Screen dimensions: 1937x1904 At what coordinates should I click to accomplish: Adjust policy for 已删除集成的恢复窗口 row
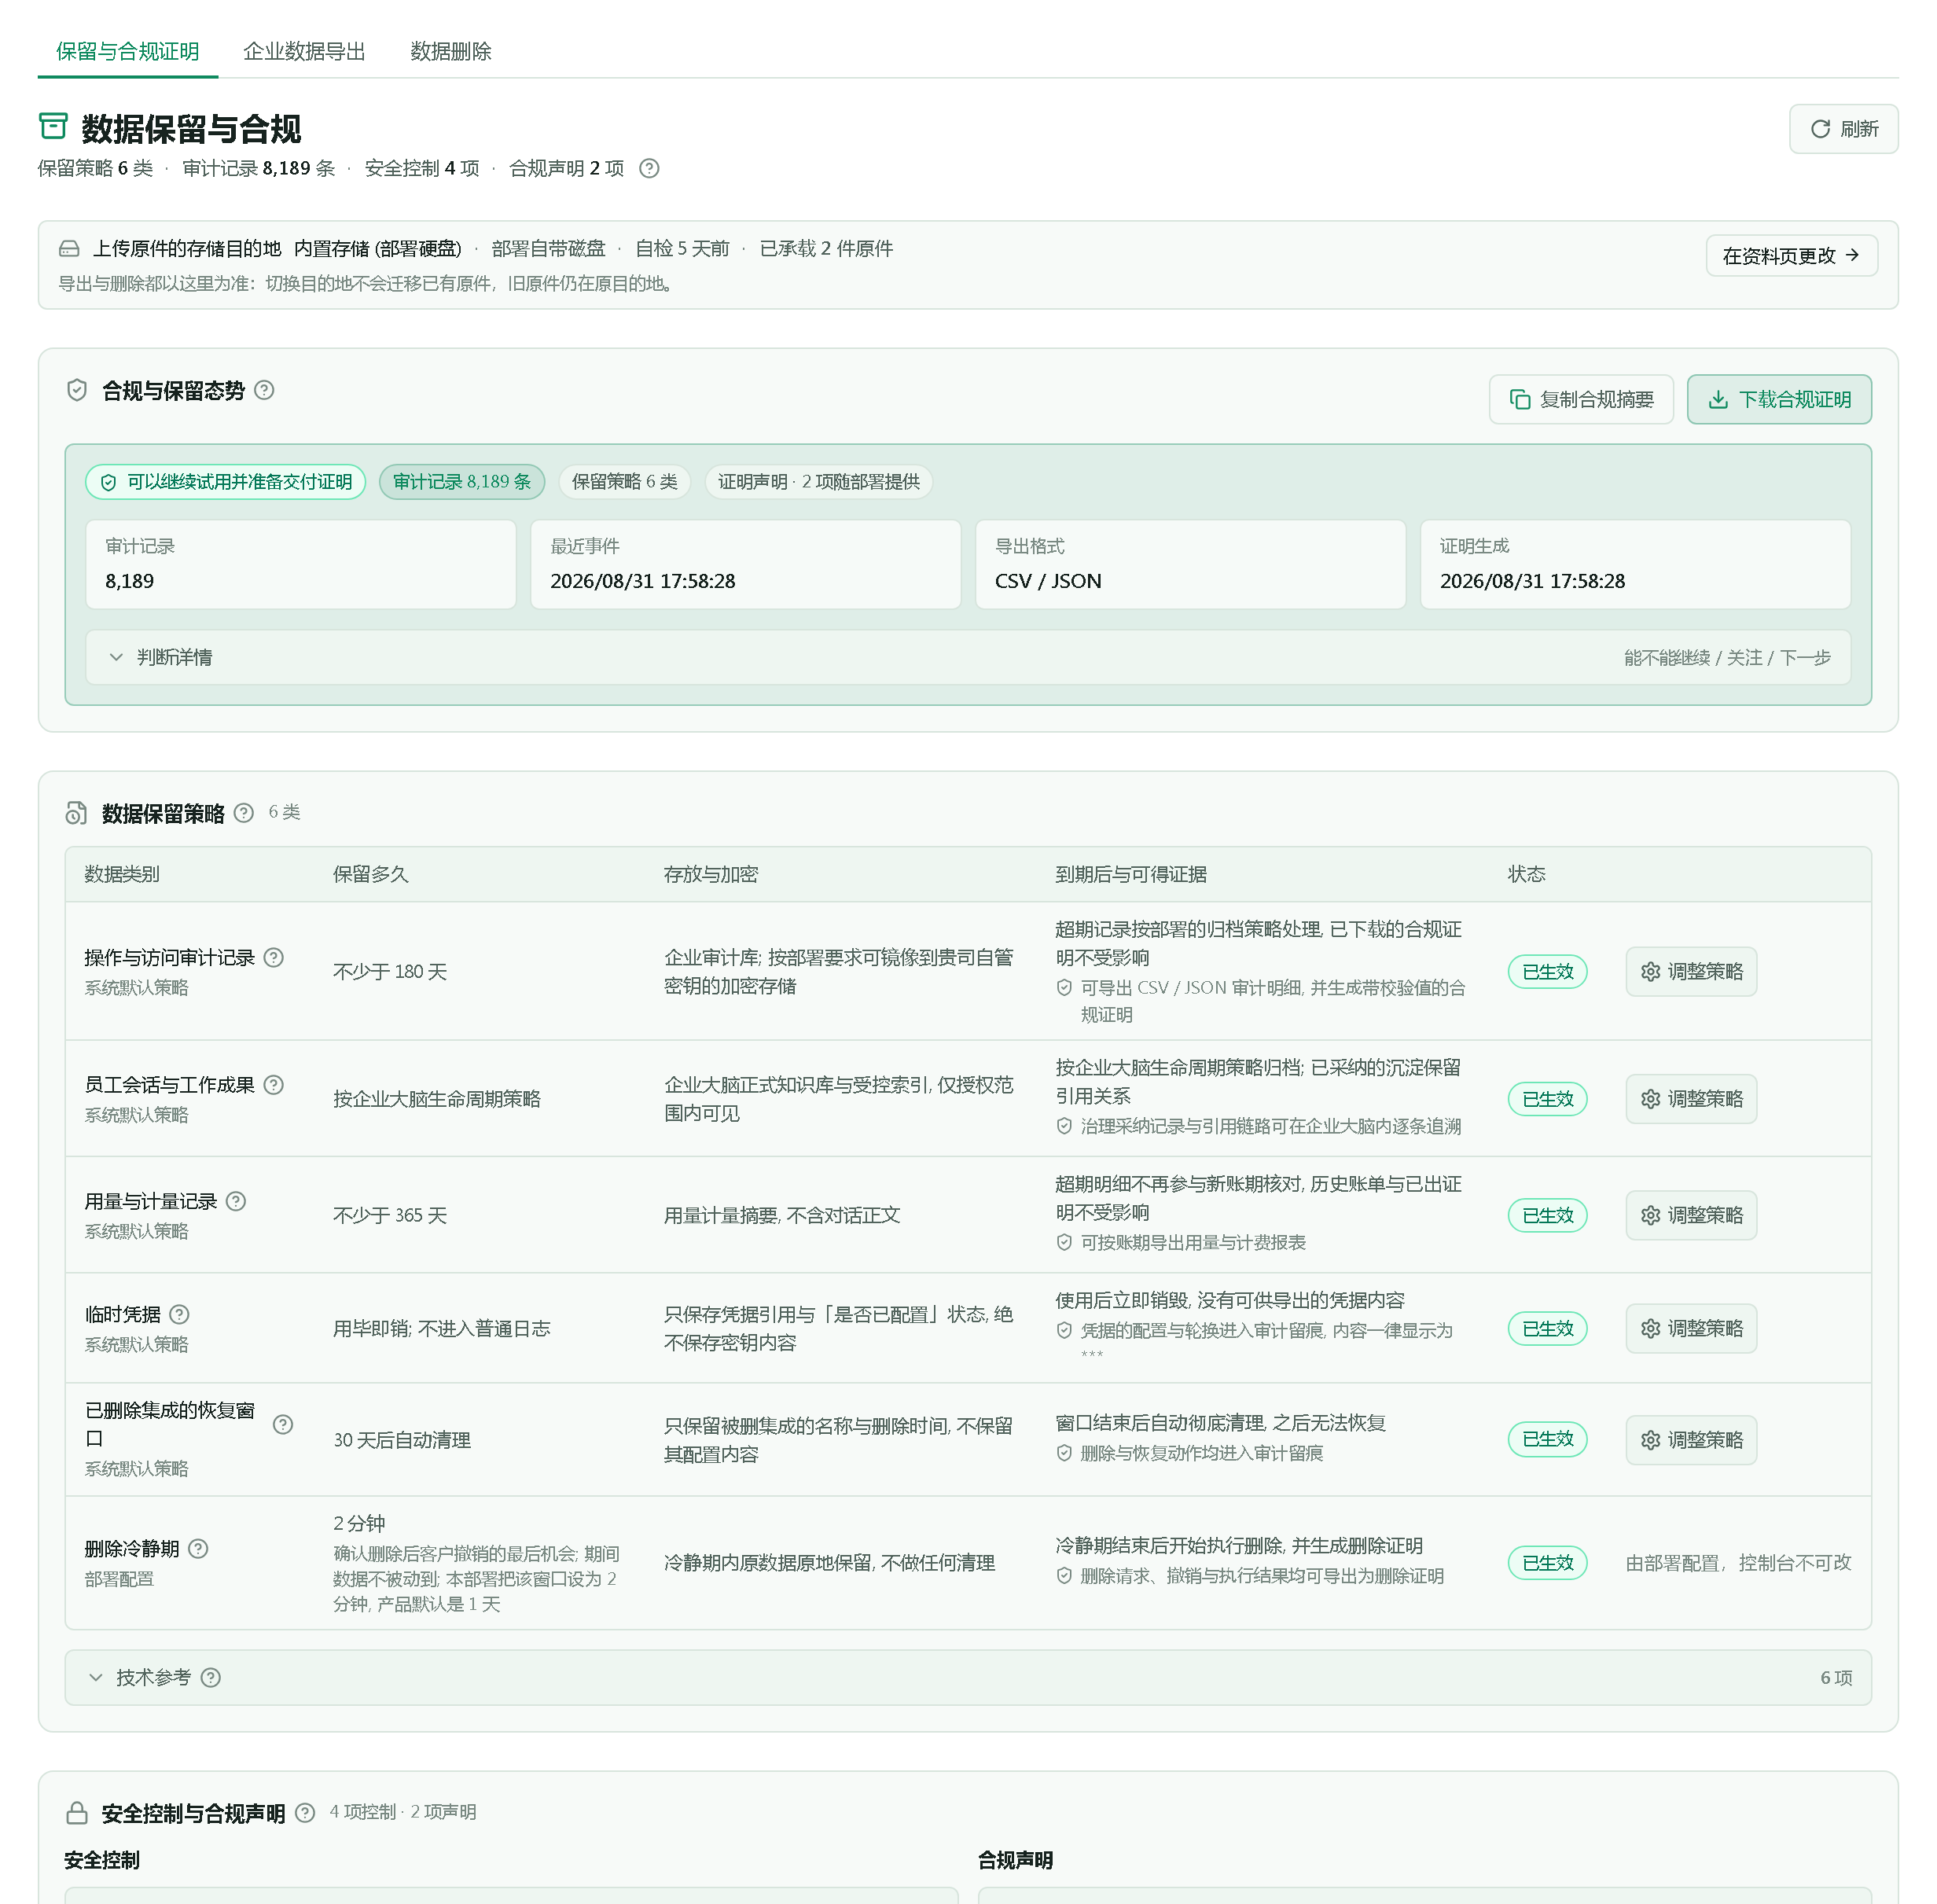(x=1691, y=1439)
